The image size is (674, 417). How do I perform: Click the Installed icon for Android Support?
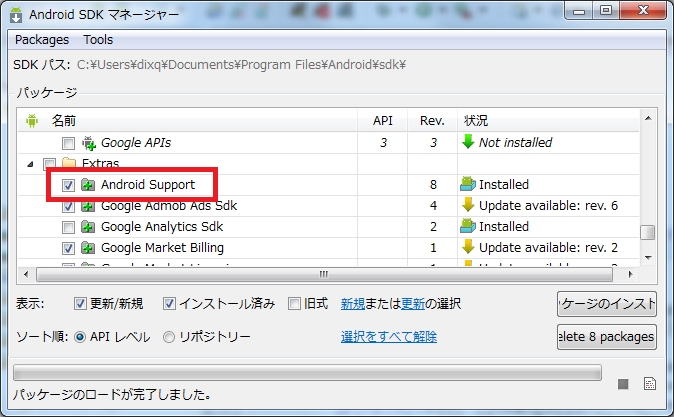tap(468, 184)
